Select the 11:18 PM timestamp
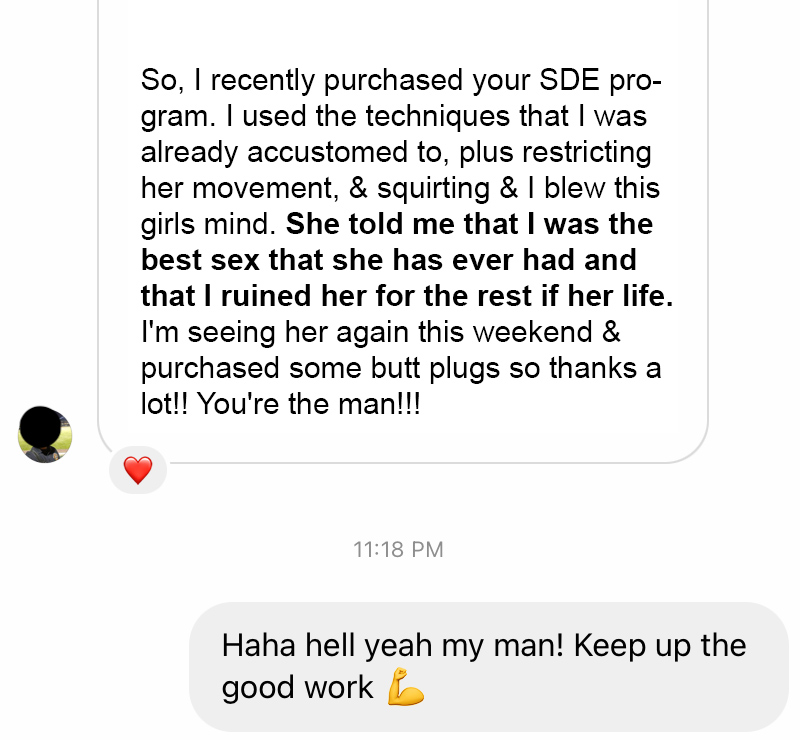This screenshot has width=800, height=740. 398,550
